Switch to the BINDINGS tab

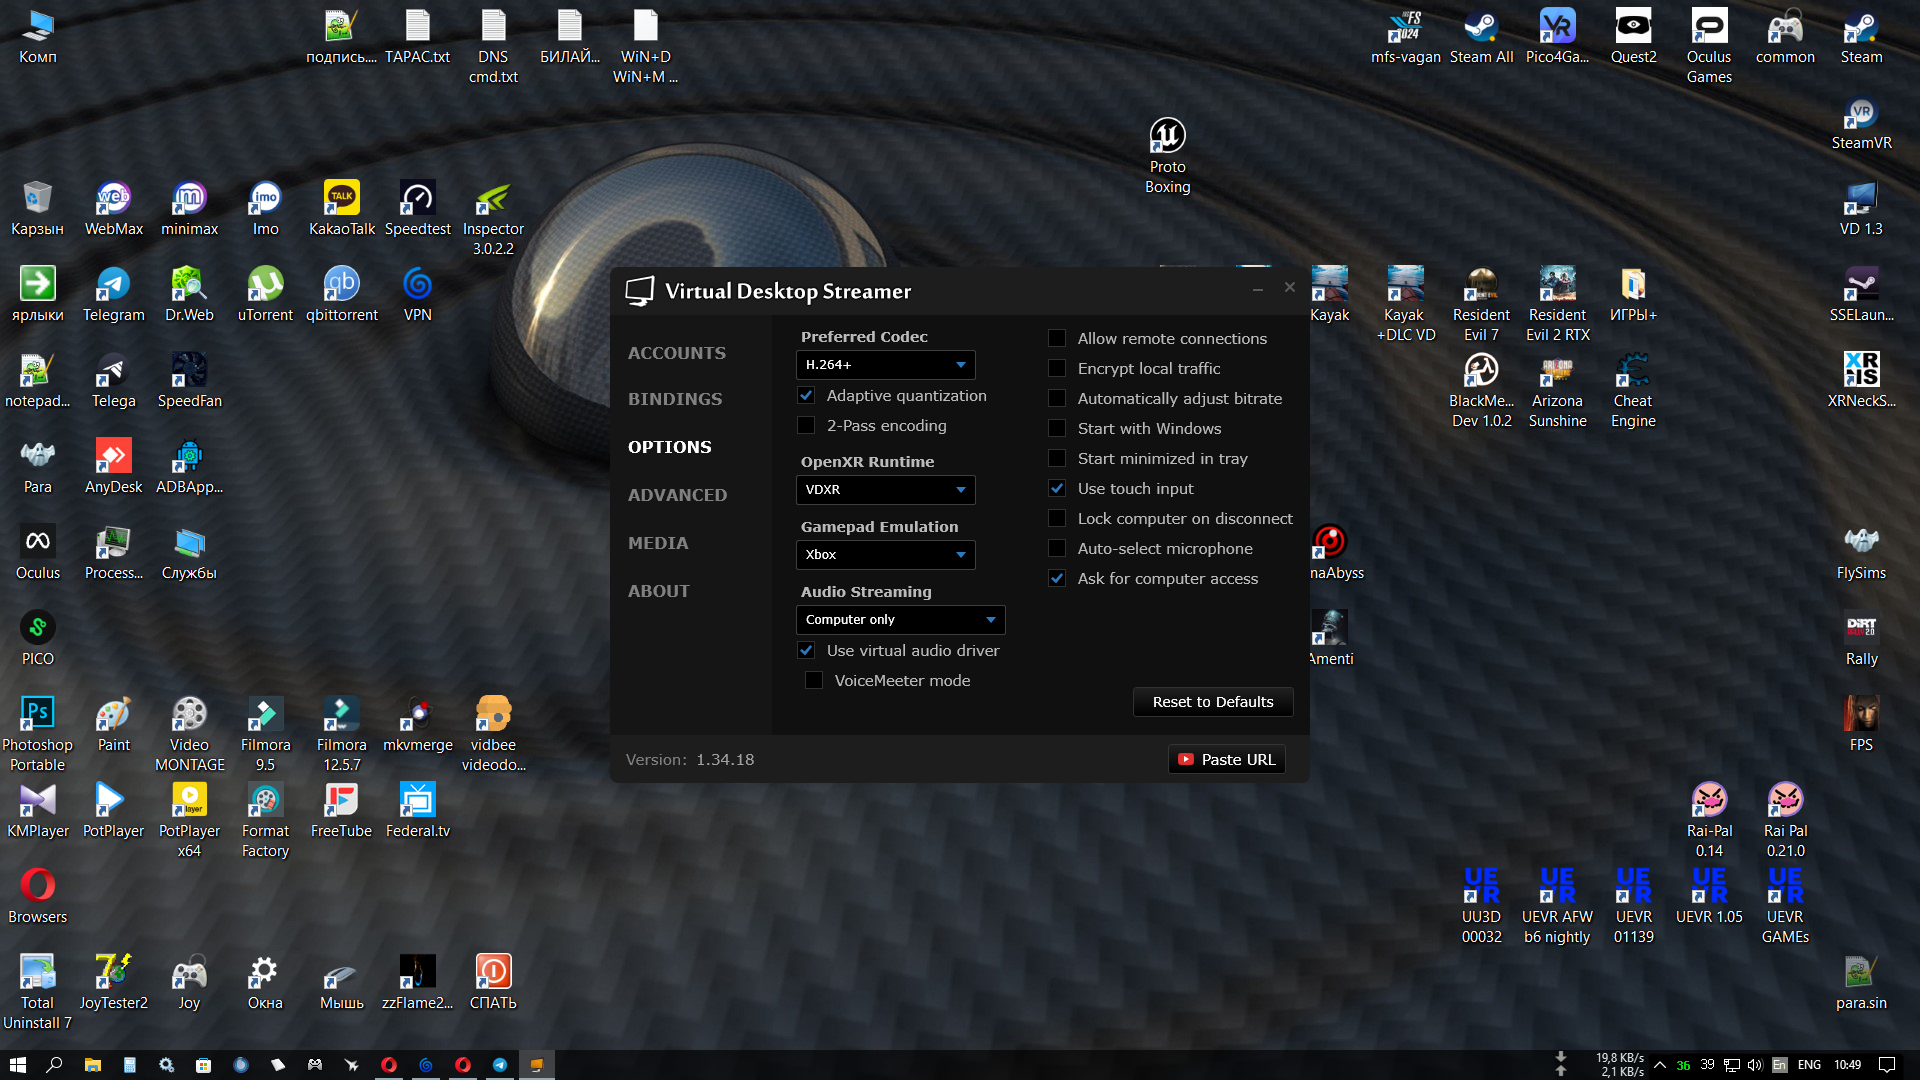pyautogui.click(x=675, y=399)
